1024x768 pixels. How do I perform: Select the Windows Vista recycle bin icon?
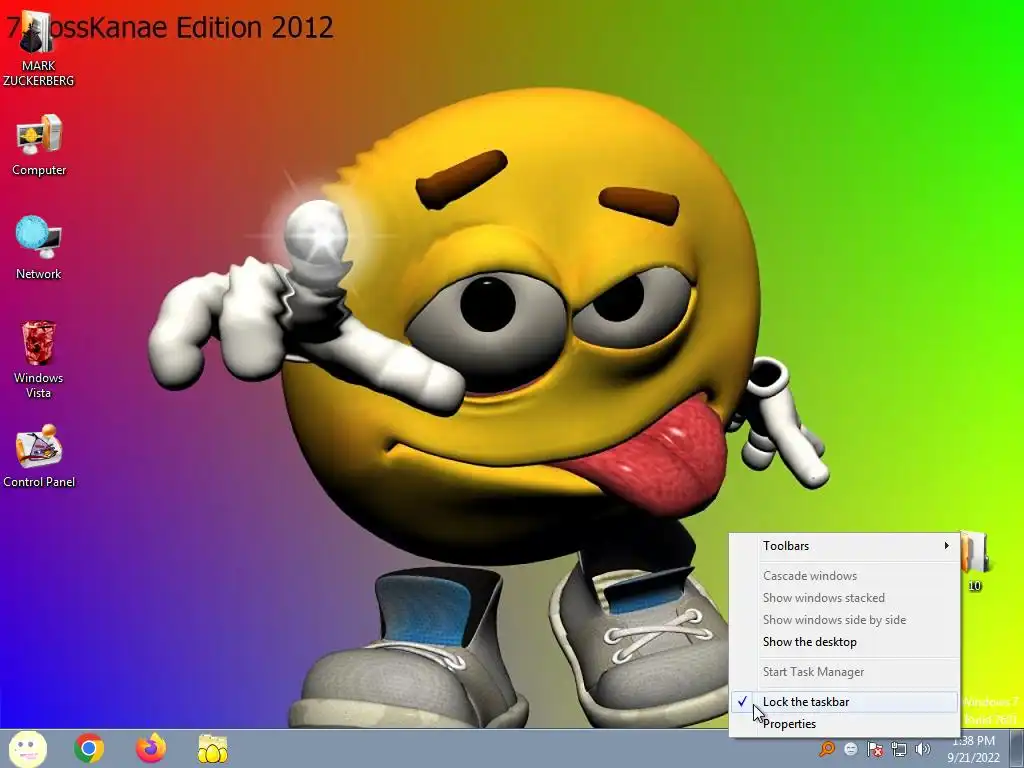[39, 359]
